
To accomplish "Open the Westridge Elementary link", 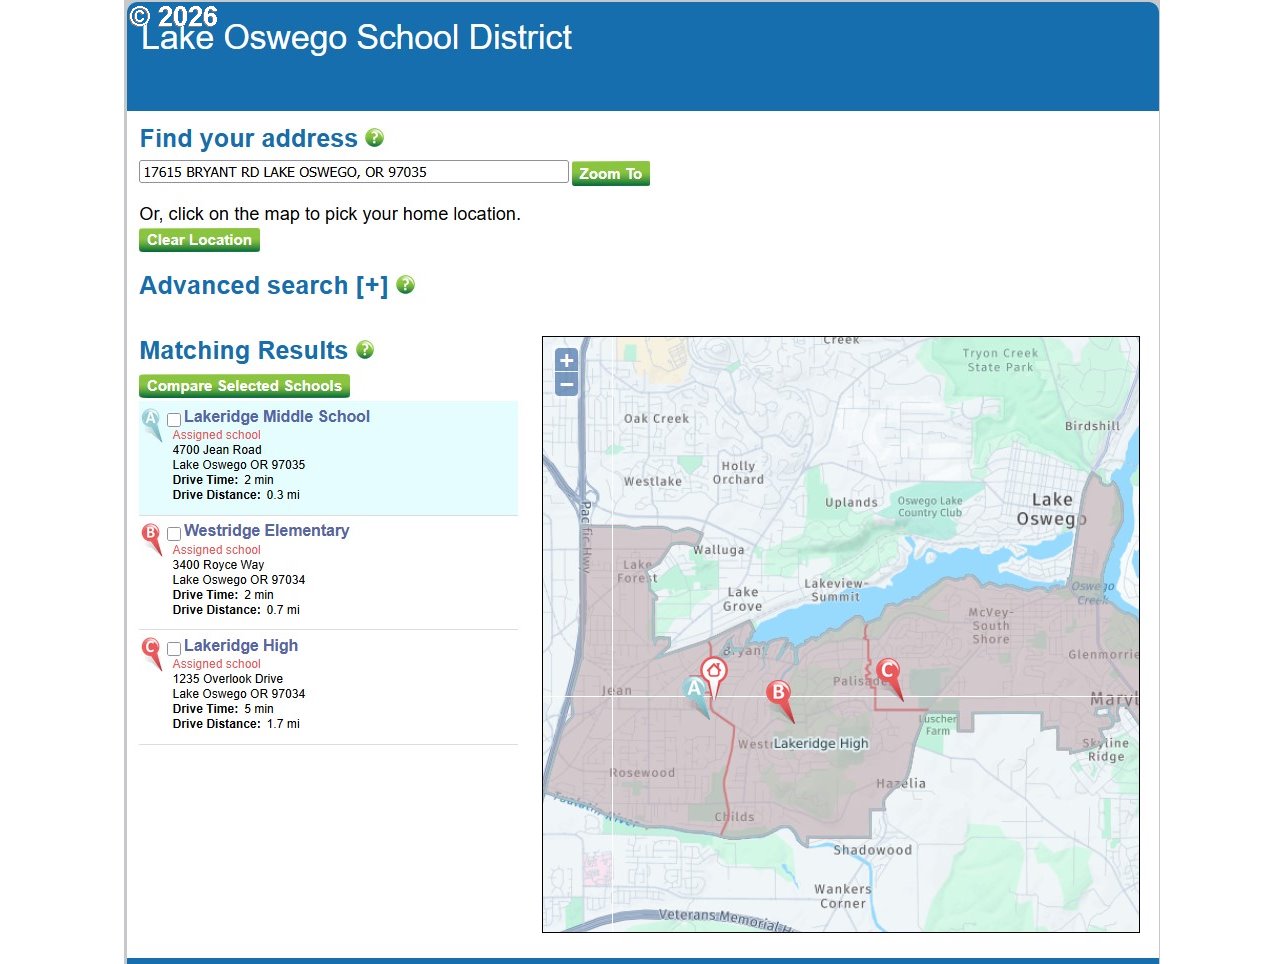I will click(x=267, y=531).
